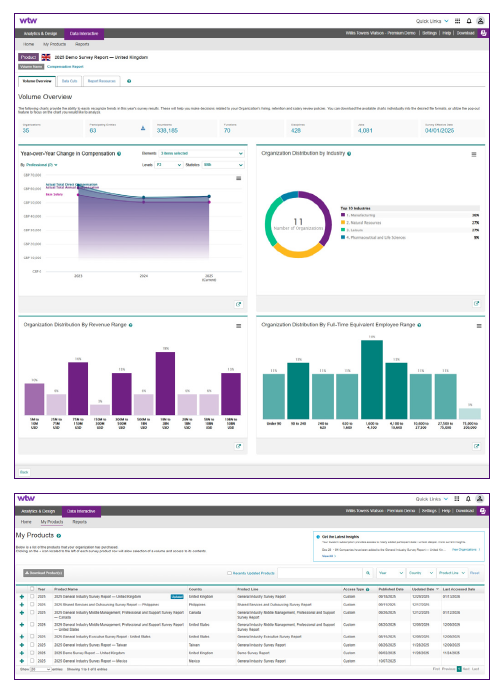This screenshot has width=502, height=692.
Task: Open hamburger menu of Full-Time Equivalent Employee Range chart
Action: [479, 326]
